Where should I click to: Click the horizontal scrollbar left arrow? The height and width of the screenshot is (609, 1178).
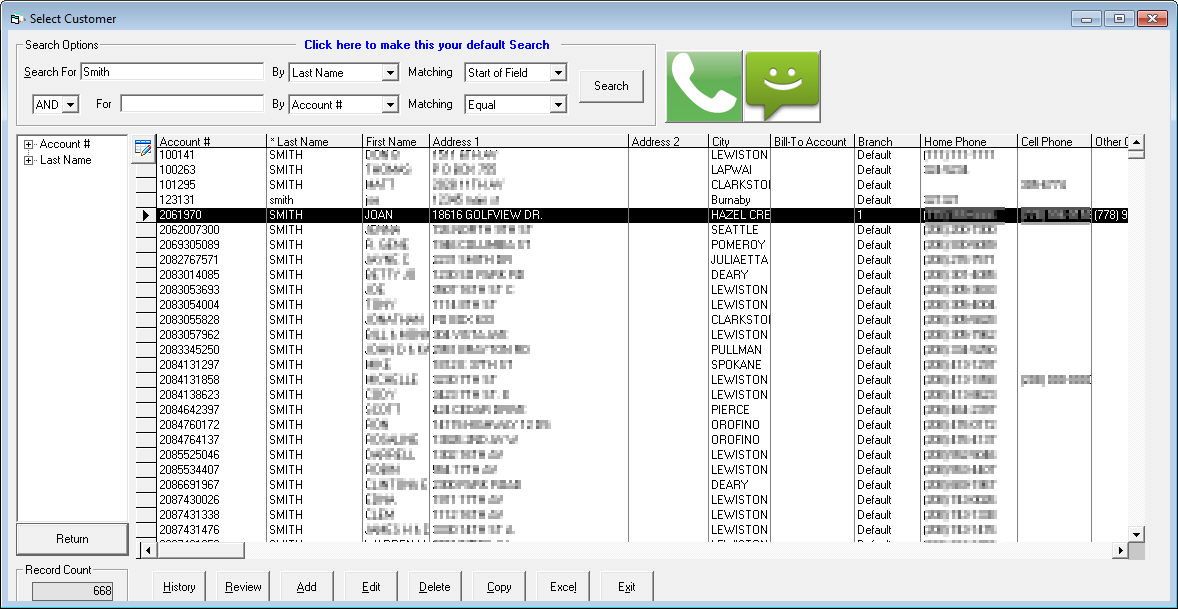[148, 550]
